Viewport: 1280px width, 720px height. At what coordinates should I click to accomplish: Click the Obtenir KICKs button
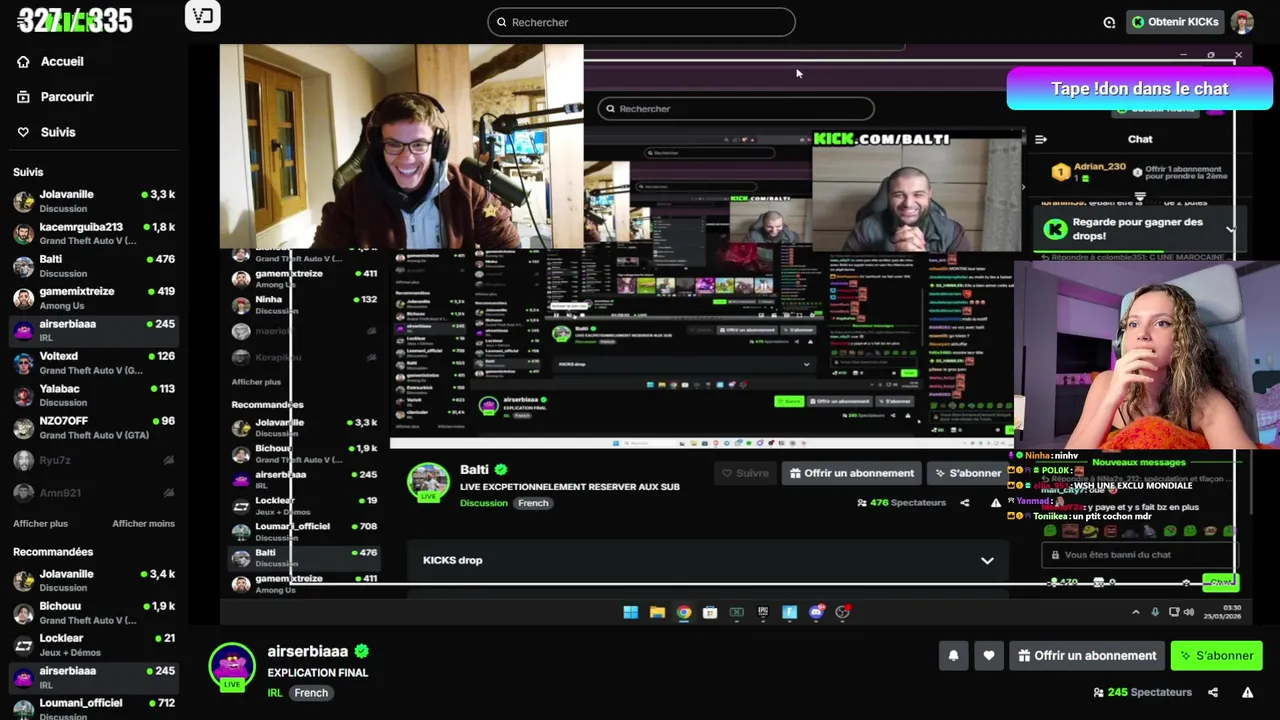pos(1174,22)
